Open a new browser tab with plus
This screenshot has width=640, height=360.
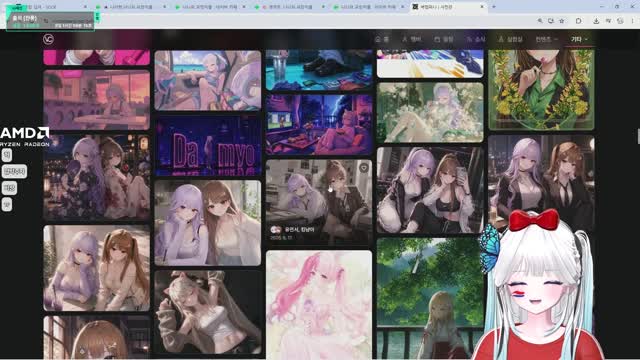point(494,7)
